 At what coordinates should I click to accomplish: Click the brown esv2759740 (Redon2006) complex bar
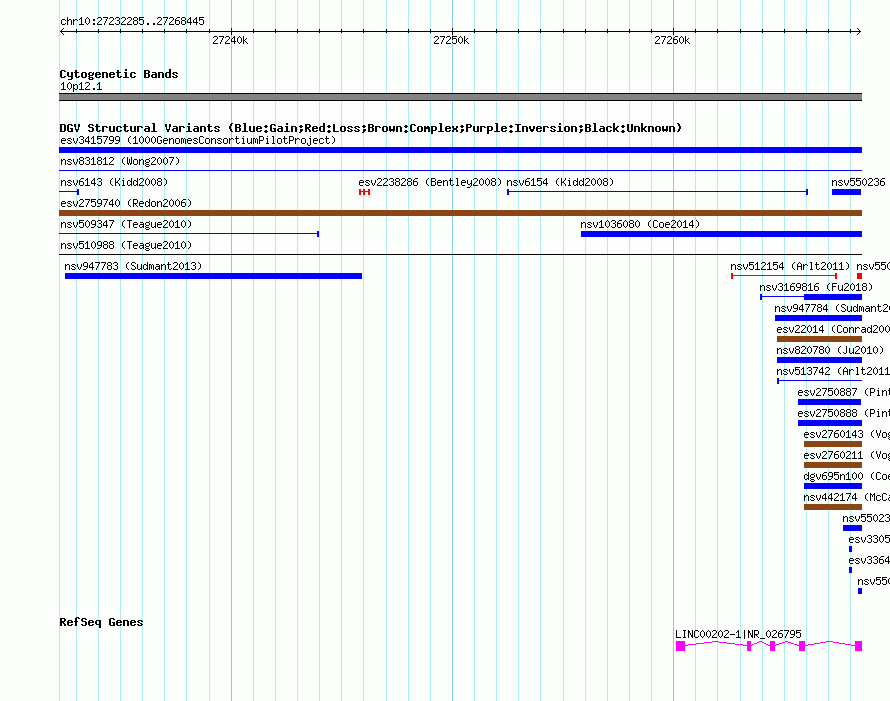coord(460,213)
